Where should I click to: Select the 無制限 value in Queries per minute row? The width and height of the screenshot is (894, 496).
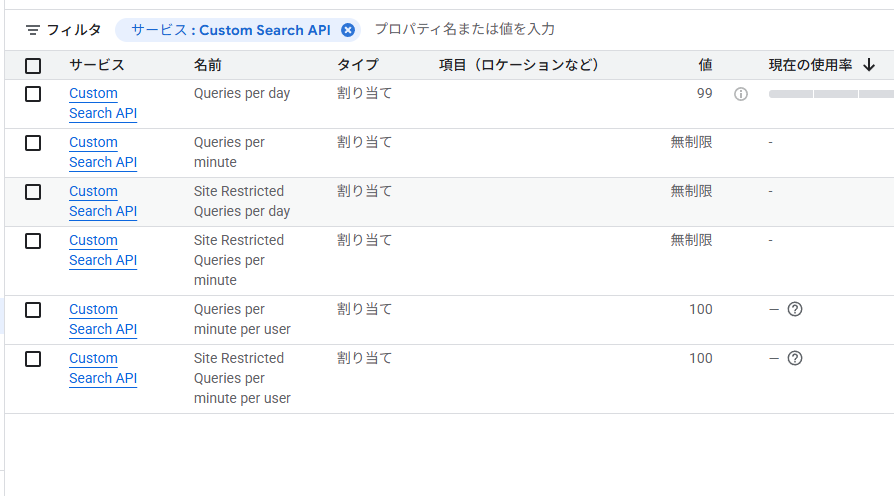692,142
